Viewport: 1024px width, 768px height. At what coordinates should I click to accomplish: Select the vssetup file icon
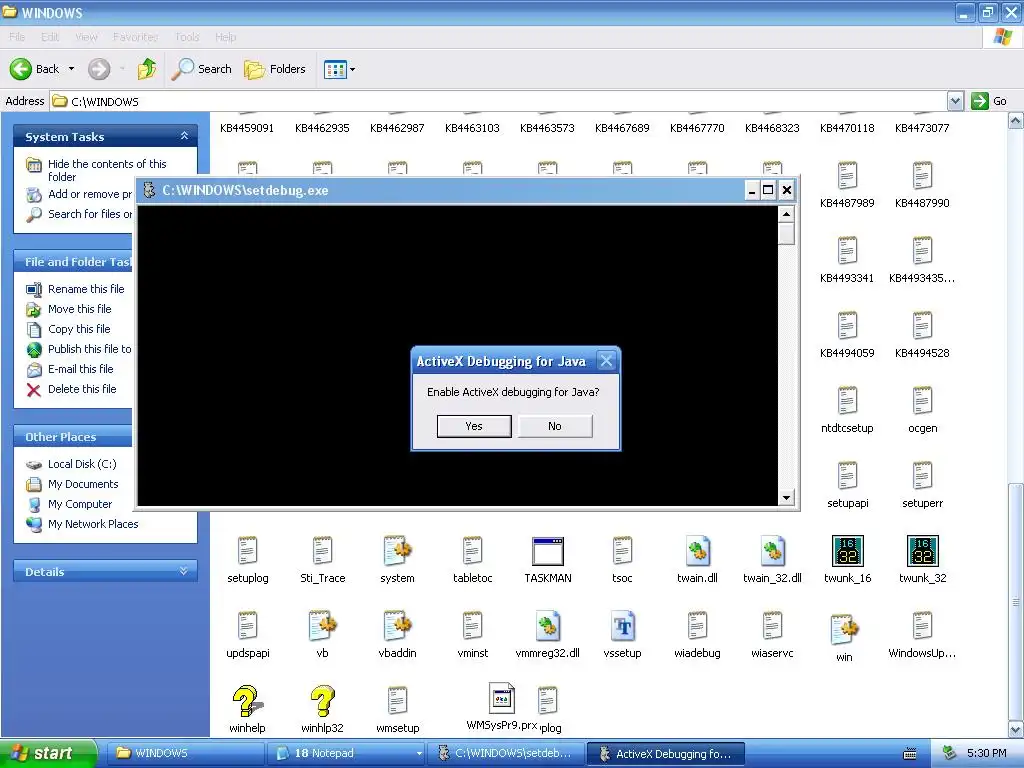[622, 626]
